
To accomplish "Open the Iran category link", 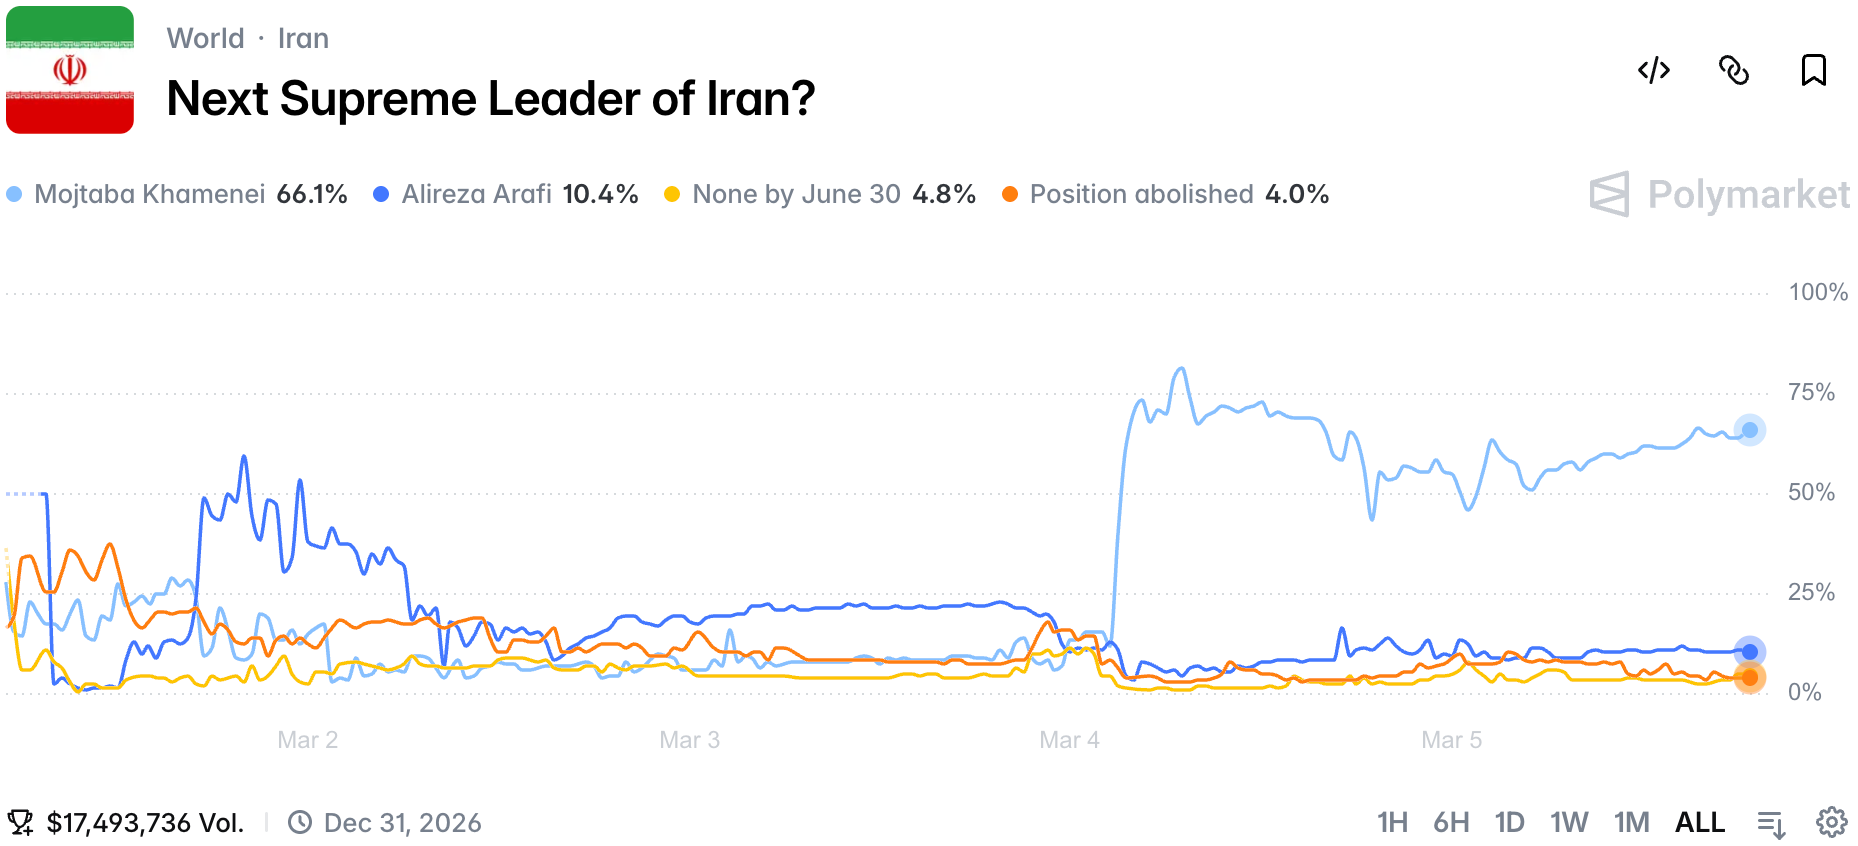I will click(x=303, y=38).
